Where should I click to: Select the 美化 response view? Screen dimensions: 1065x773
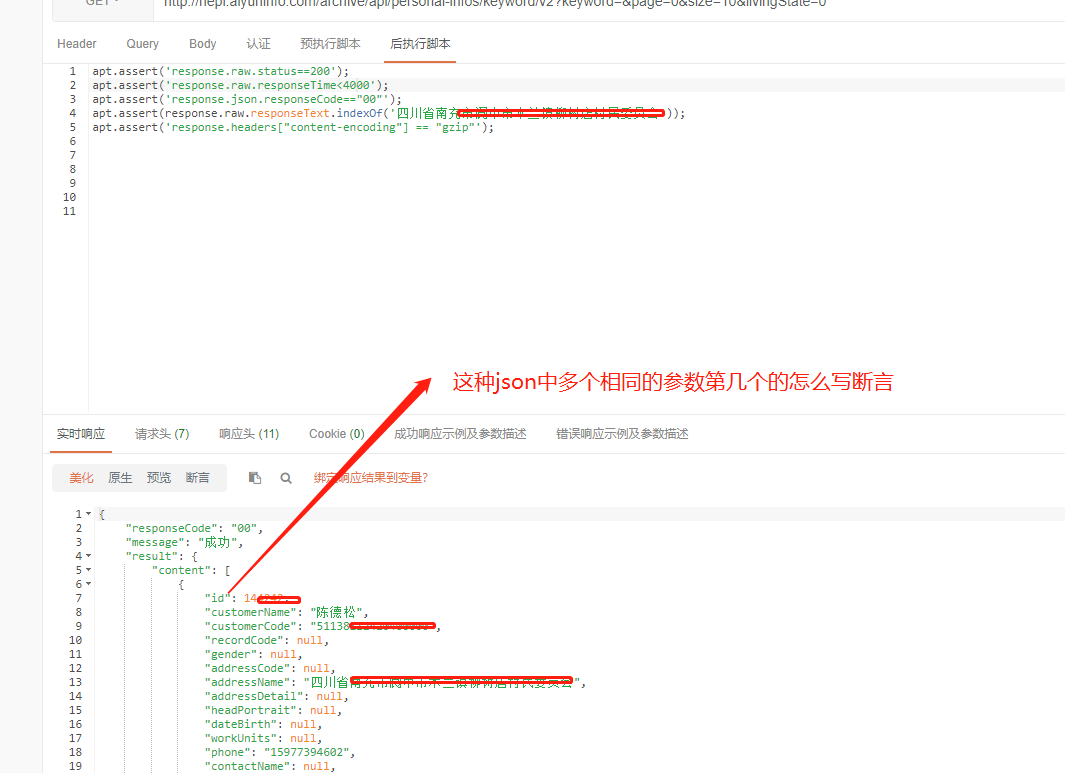[x=82, y=478]
